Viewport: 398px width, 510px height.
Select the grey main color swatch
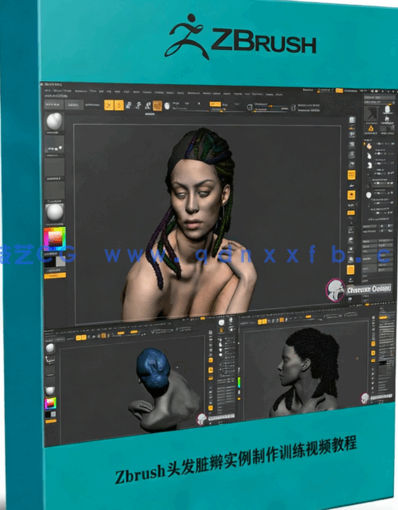(x=61, y=261)
